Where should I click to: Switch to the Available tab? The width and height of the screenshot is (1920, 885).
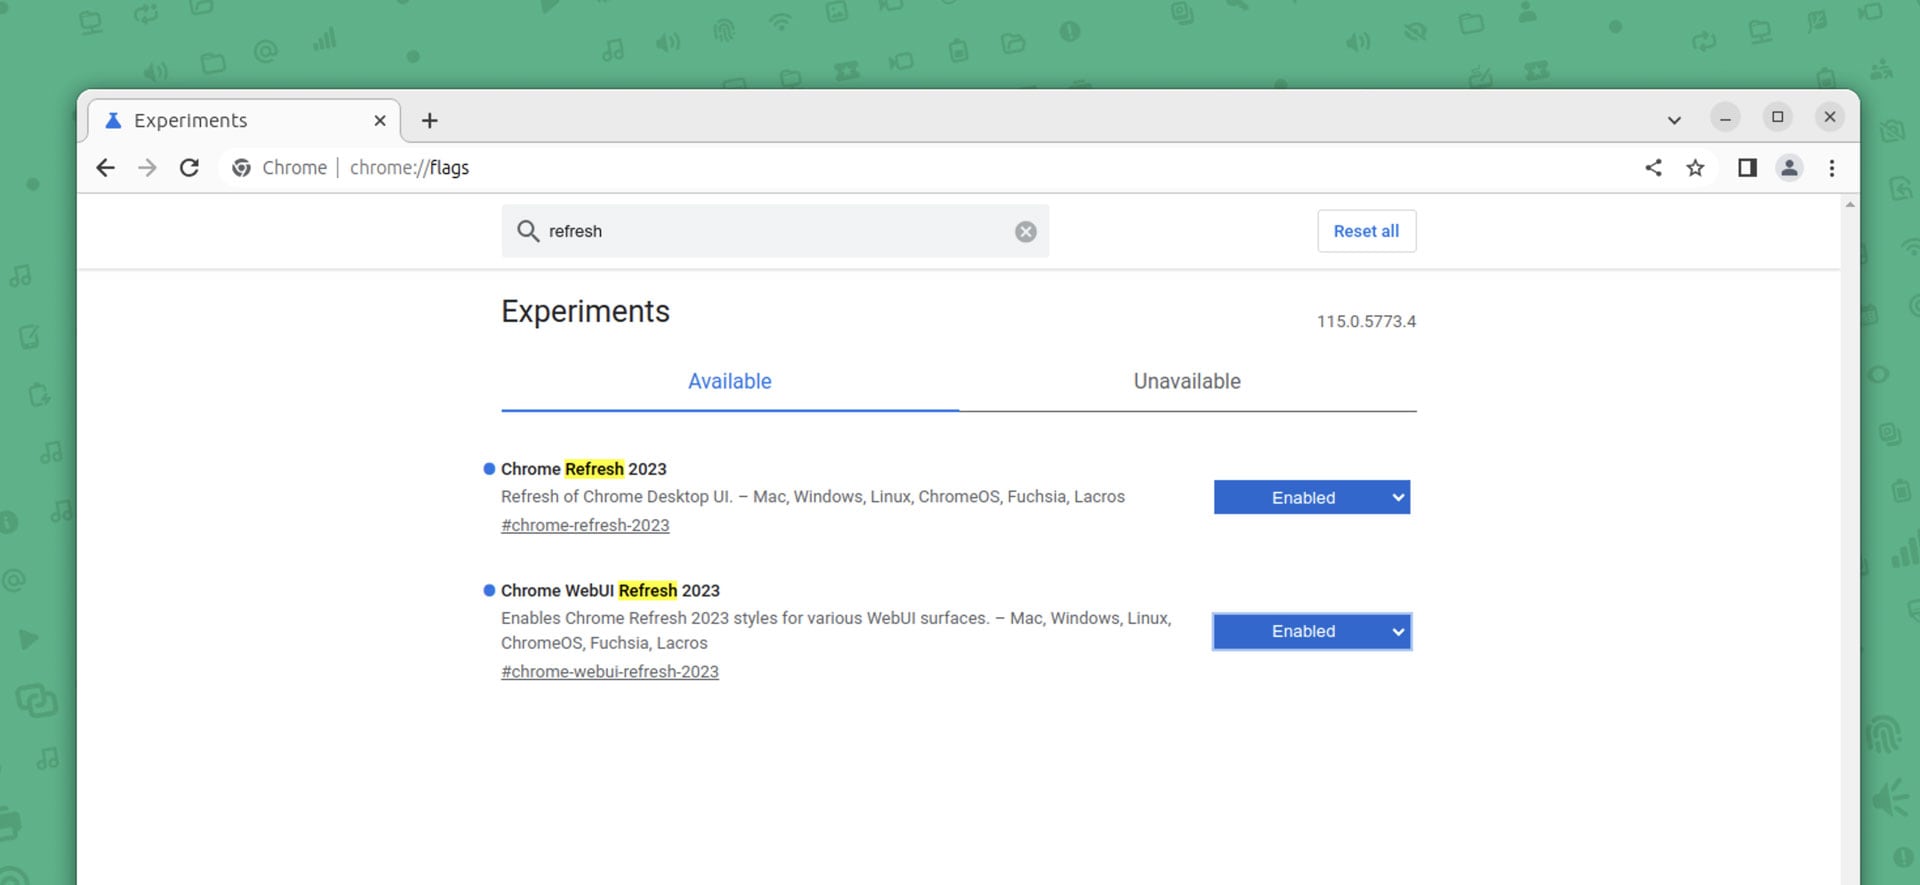tap(730, 381)
